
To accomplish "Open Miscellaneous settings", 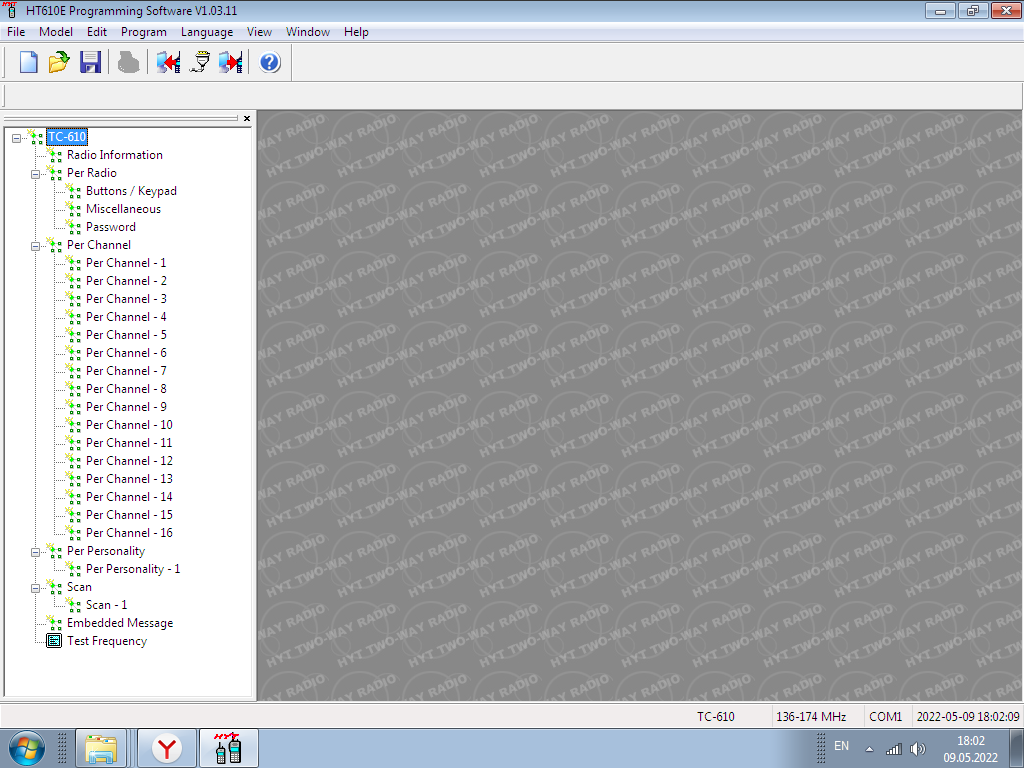I will (123, 209).
